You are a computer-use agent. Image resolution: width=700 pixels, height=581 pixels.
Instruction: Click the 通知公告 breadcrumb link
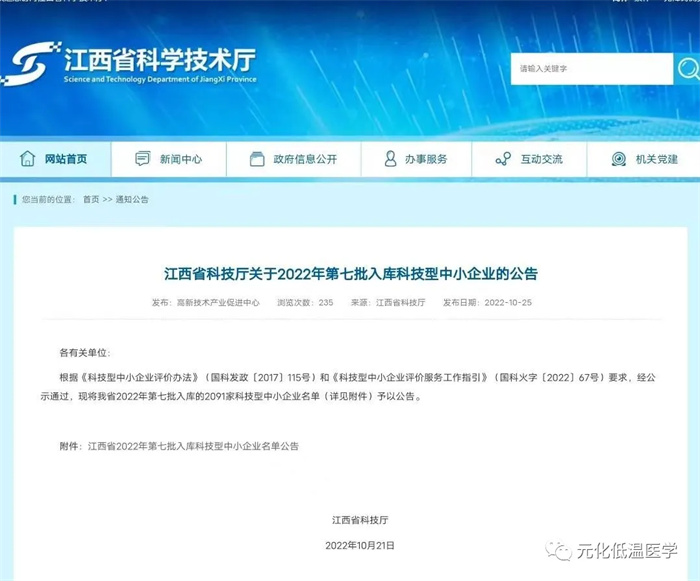click(x=132, y=200)
